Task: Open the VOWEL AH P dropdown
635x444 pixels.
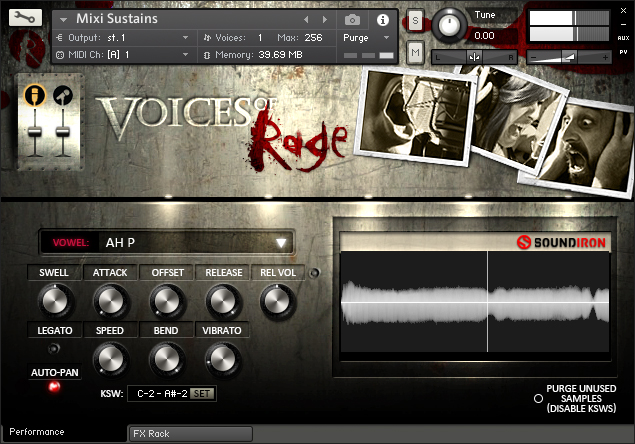Action: point(166,242)
